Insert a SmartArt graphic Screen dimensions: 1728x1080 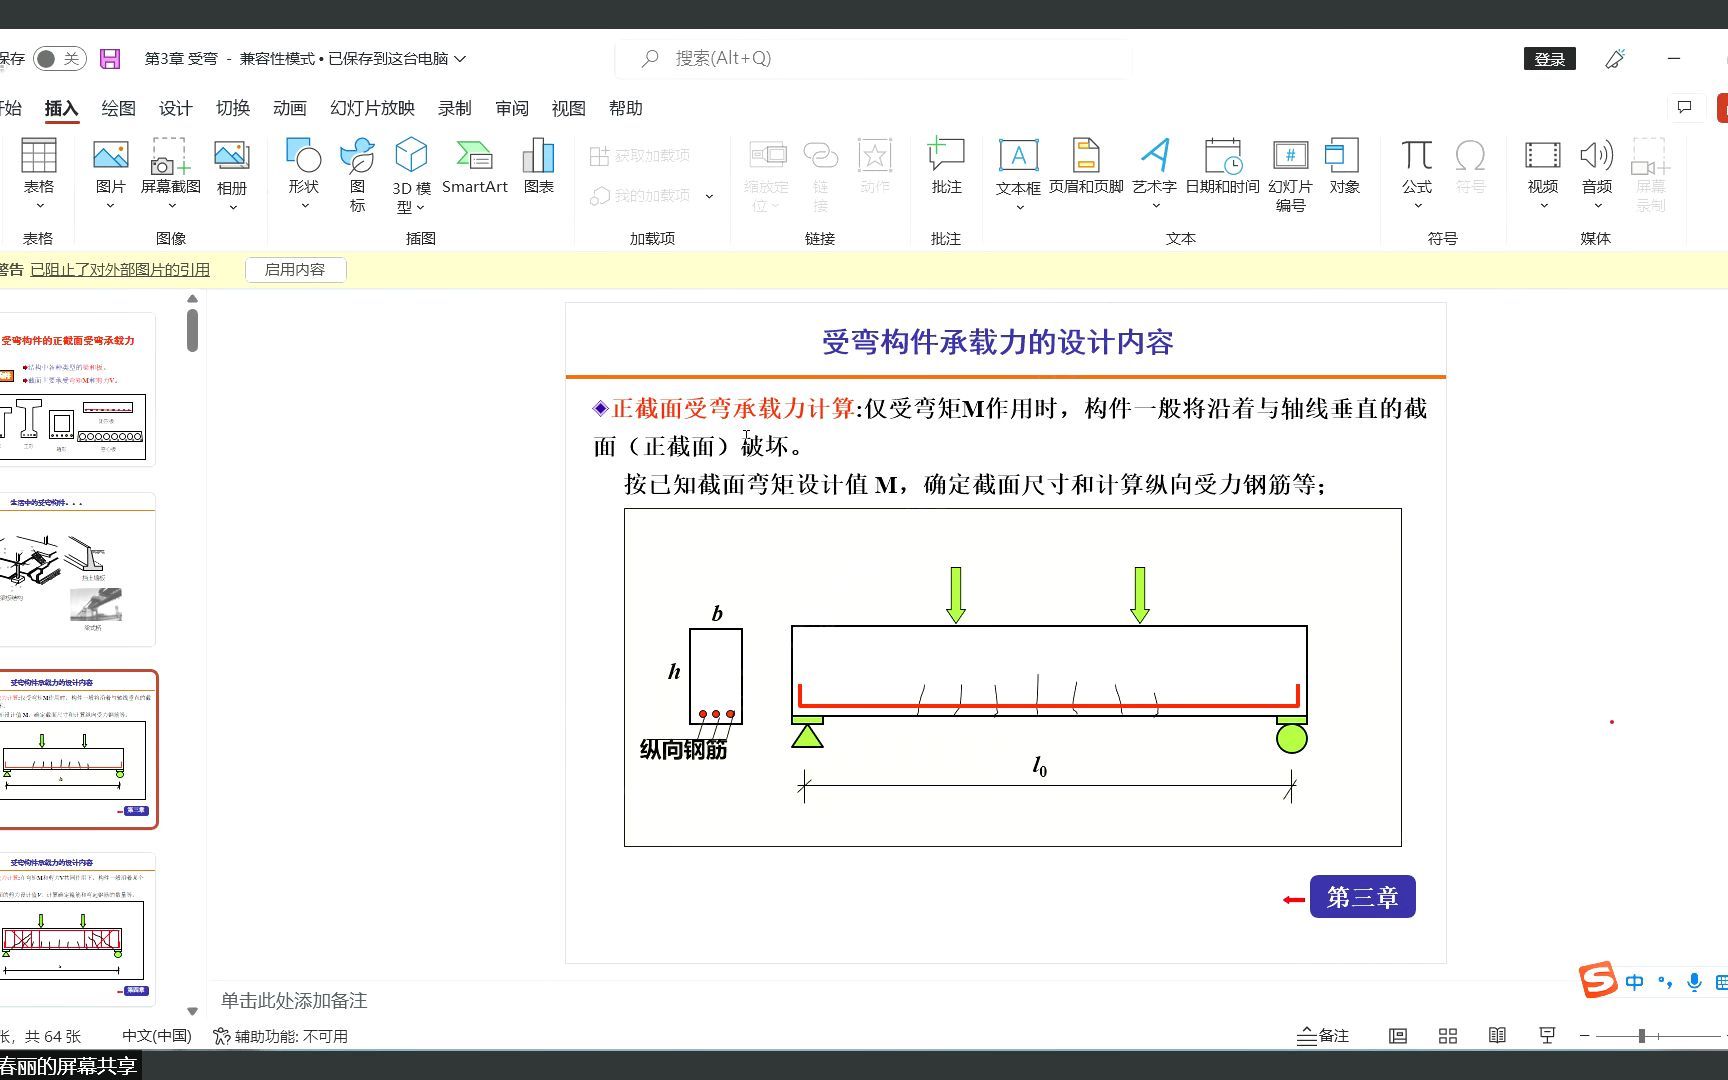coord(474,170)
